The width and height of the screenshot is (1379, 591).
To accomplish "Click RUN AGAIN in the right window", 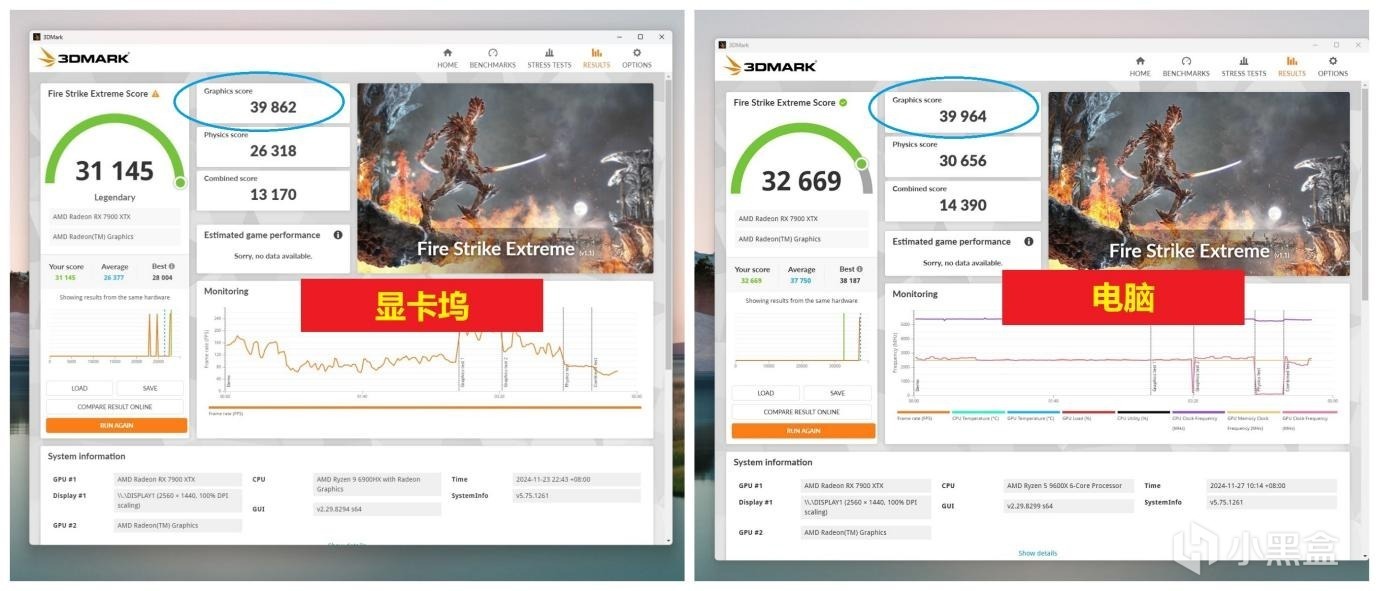I will [803, 431].
